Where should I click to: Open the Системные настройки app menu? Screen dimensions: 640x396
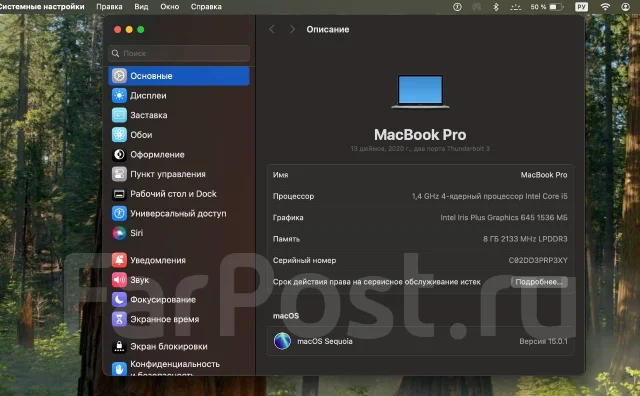(x=42, y=7)
